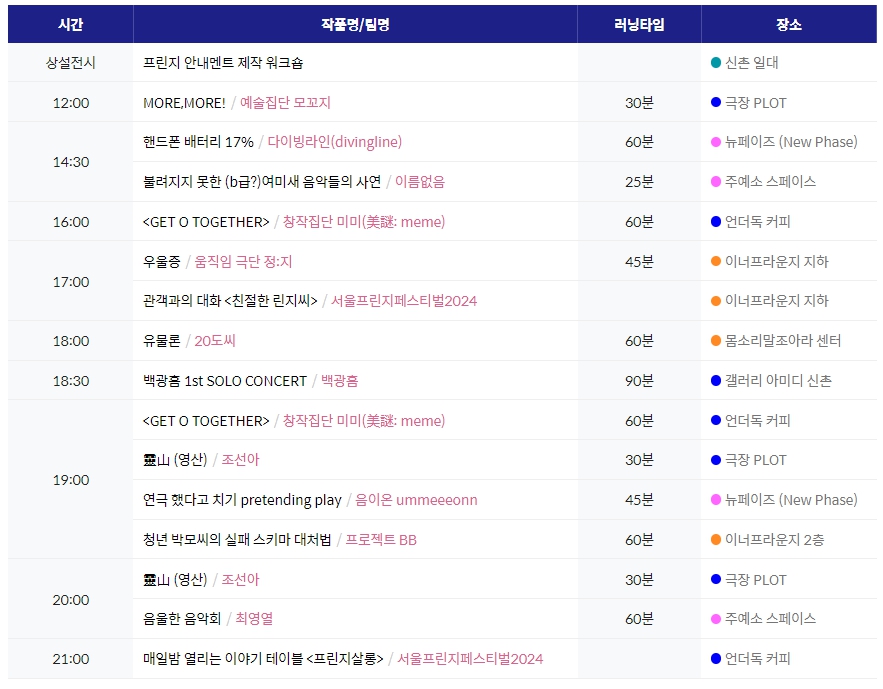
Task: Open the 음울한 음악회 work title
Action: pos(182,619)
